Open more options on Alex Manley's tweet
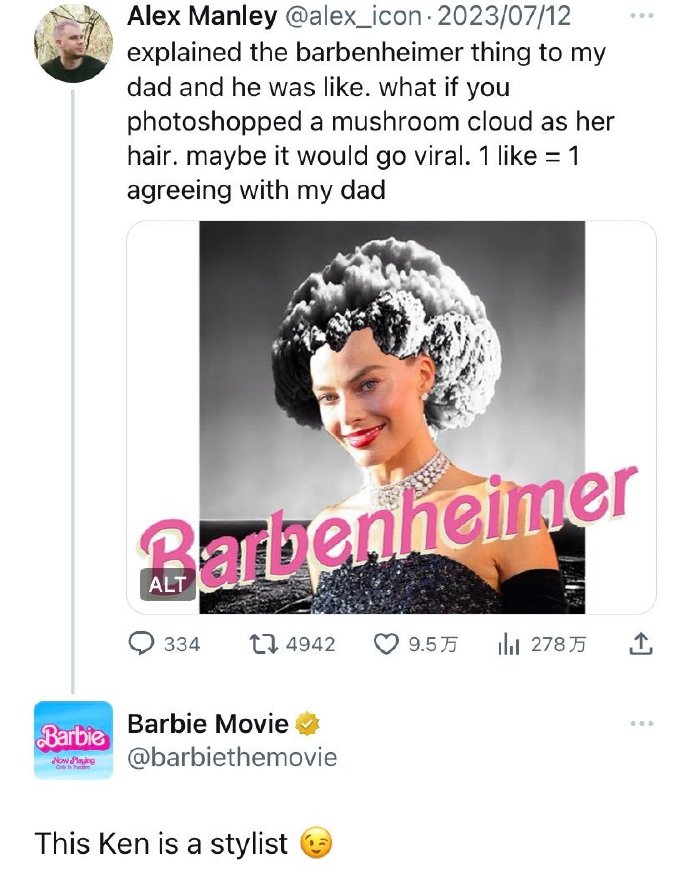The height and width of the screenshot is (890, 690). point(645,17)
